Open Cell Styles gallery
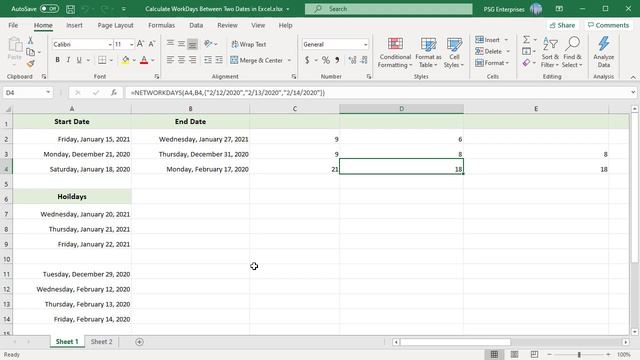The width and height of the screenshot is (640, 360). 454,53
